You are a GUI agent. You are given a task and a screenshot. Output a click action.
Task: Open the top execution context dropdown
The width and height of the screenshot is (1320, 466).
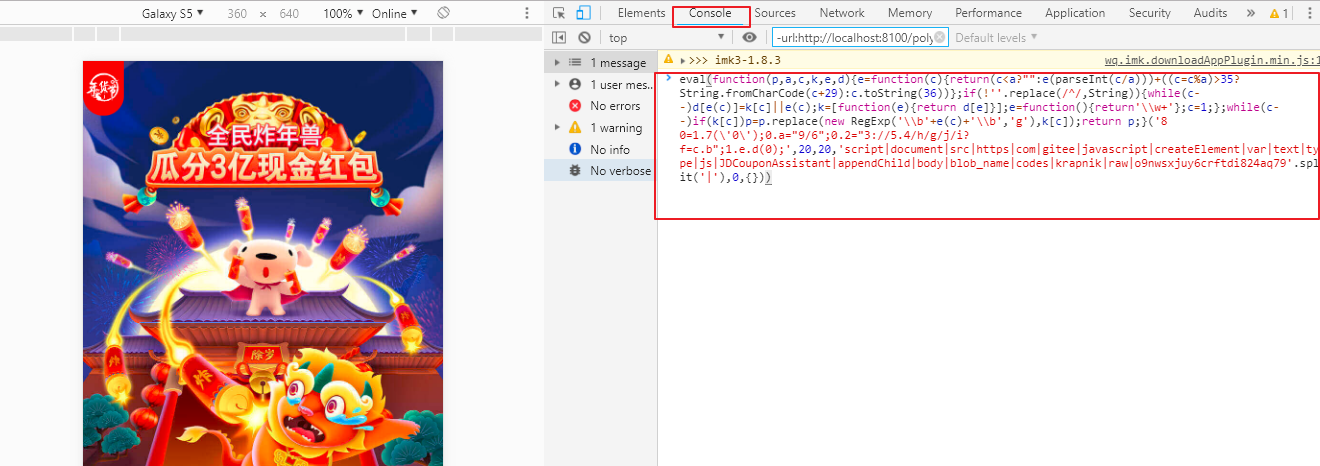point(665,38)
